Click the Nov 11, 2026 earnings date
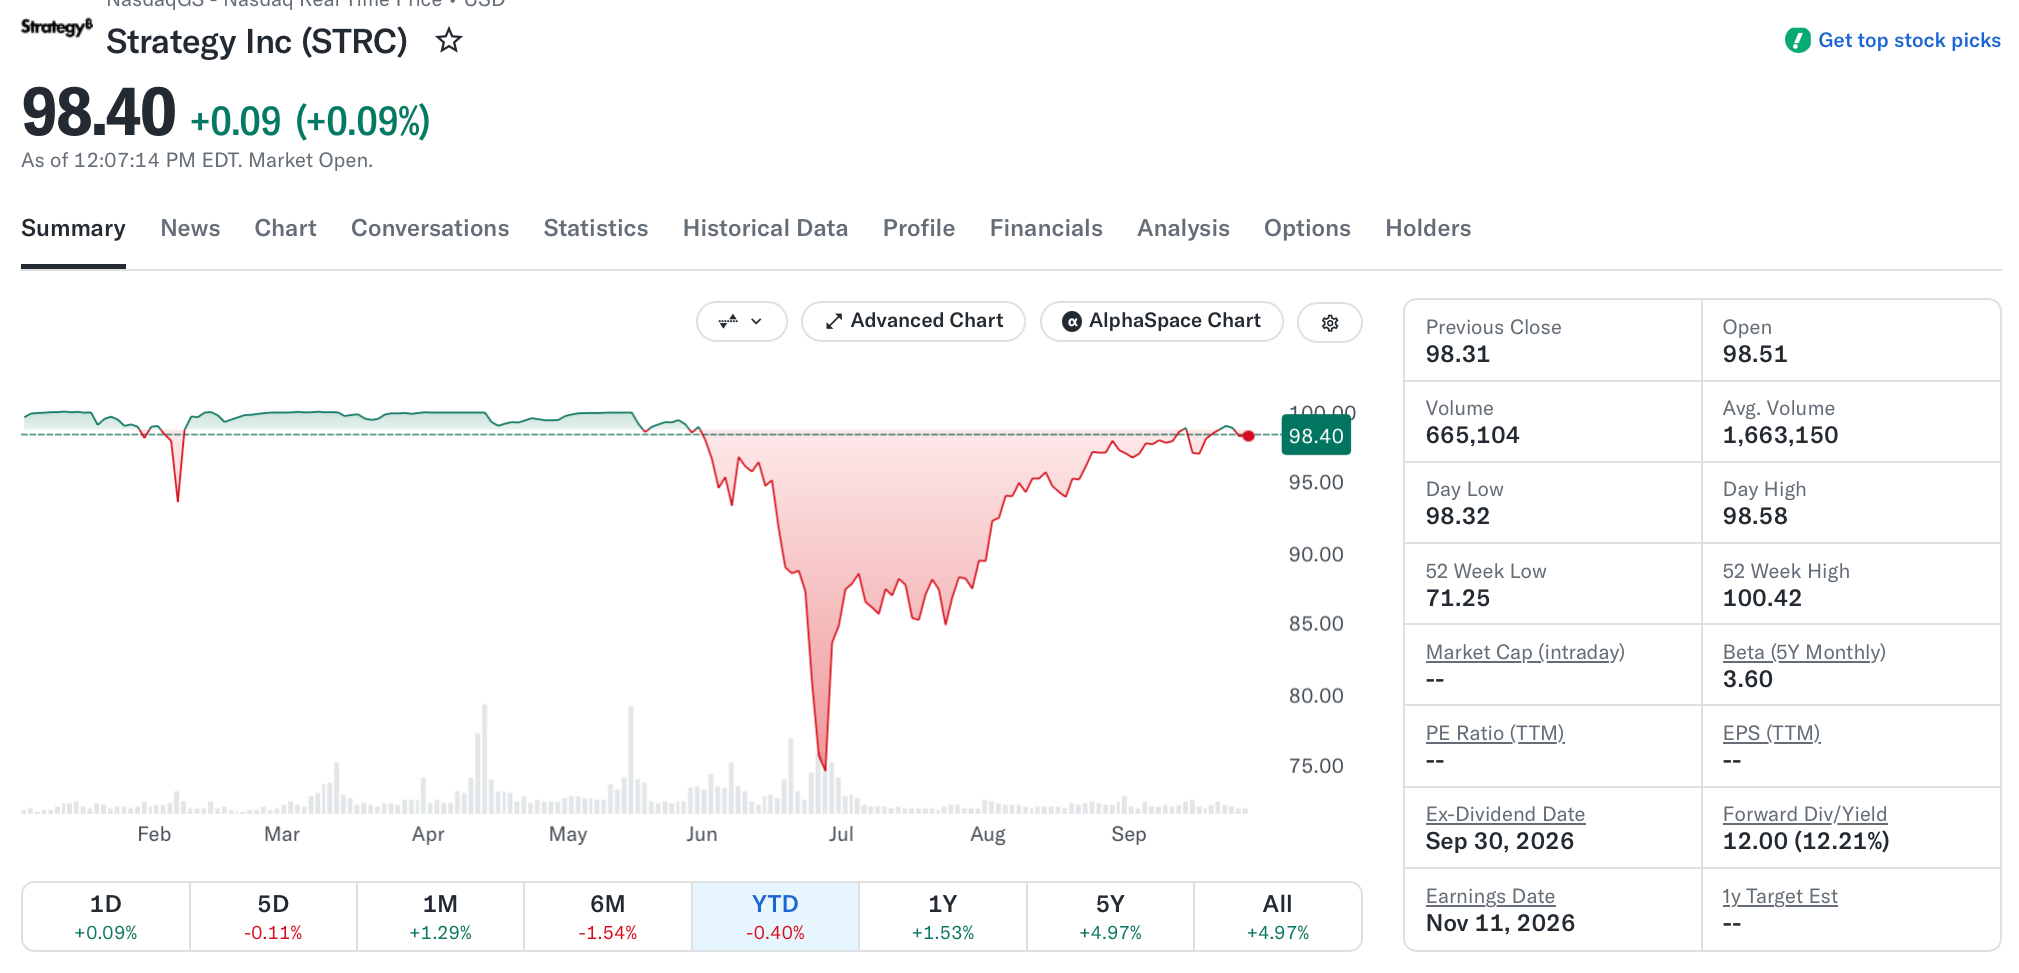Screen dimensions: 2019x973 [1500, 923]
